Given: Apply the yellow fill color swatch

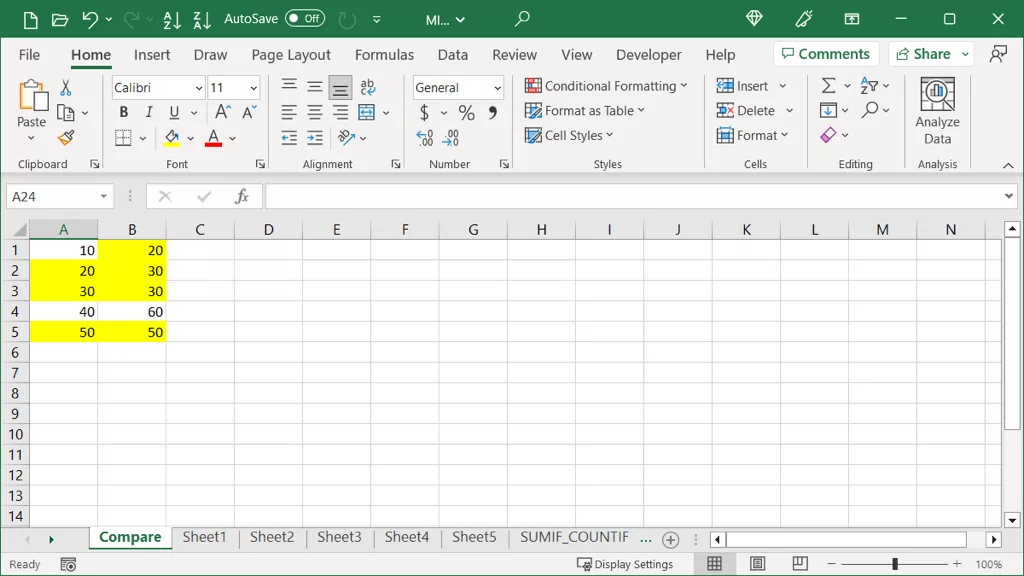Looking at the screenshot, I should (x=172, y=138).
